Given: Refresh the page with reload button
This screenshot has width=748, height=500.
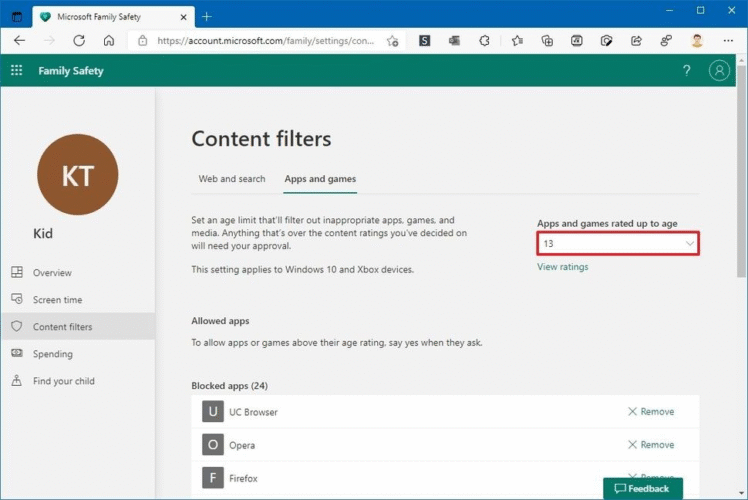Looking at the screenshot, I should coord(79,41).
